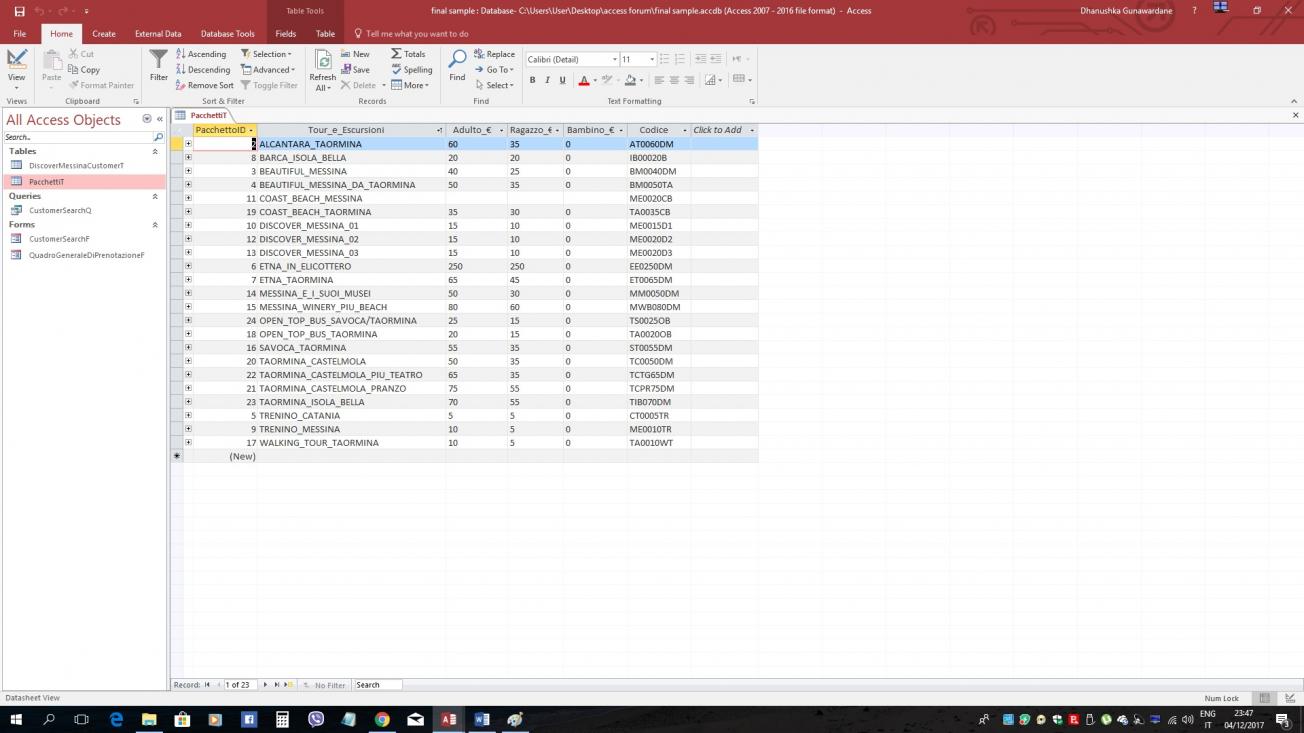Open the Calibri font name dropdown
Image resolution: width=1304 pixels, height=733 pixels.
(614, 60)
